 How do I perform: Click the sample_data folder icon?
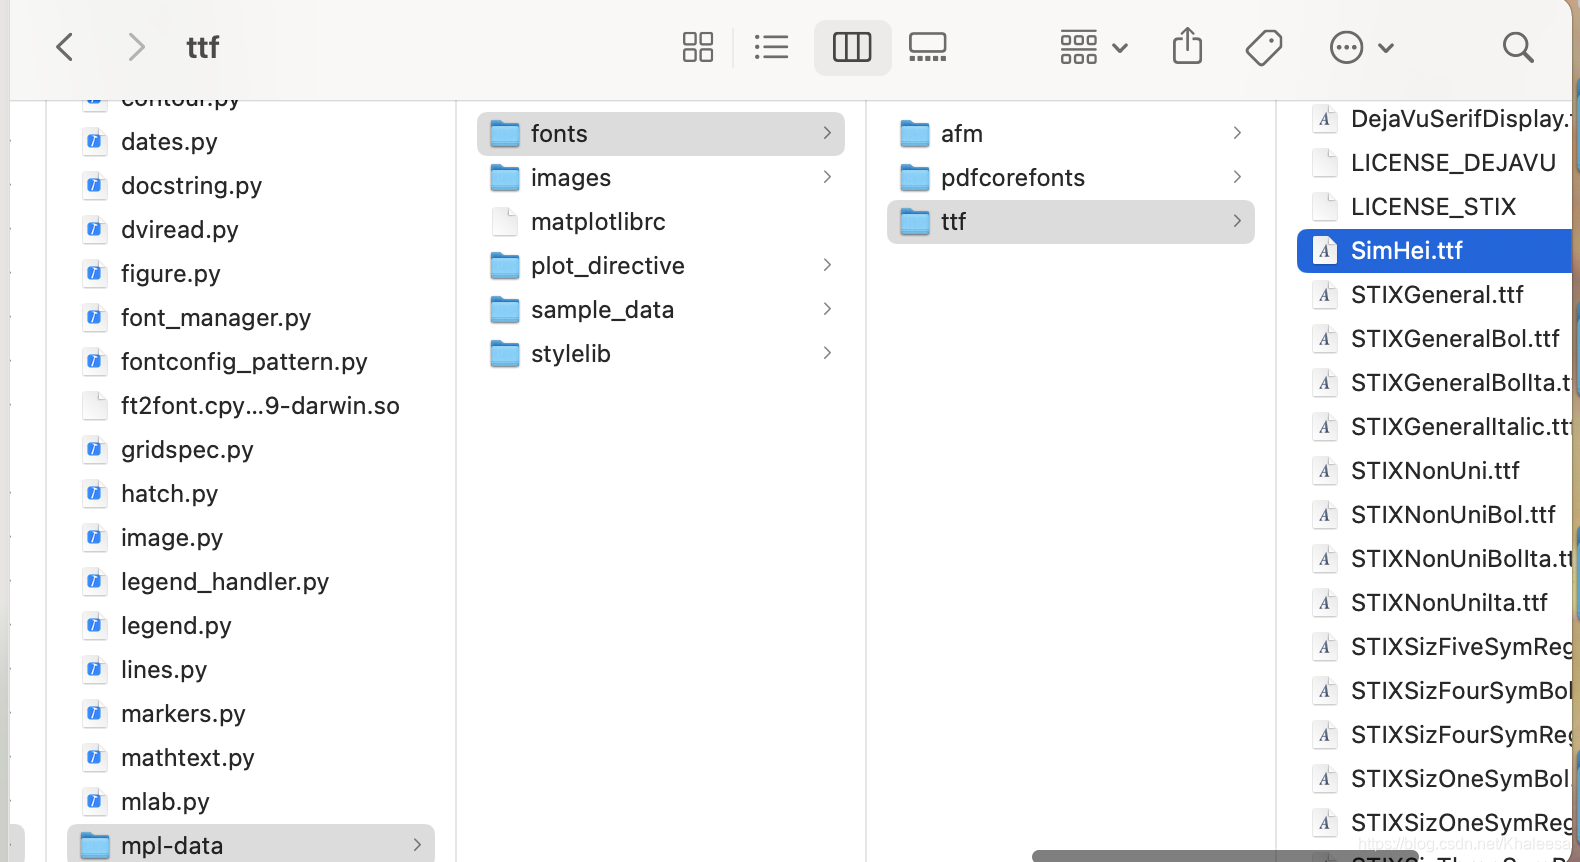tap(505, 310)
